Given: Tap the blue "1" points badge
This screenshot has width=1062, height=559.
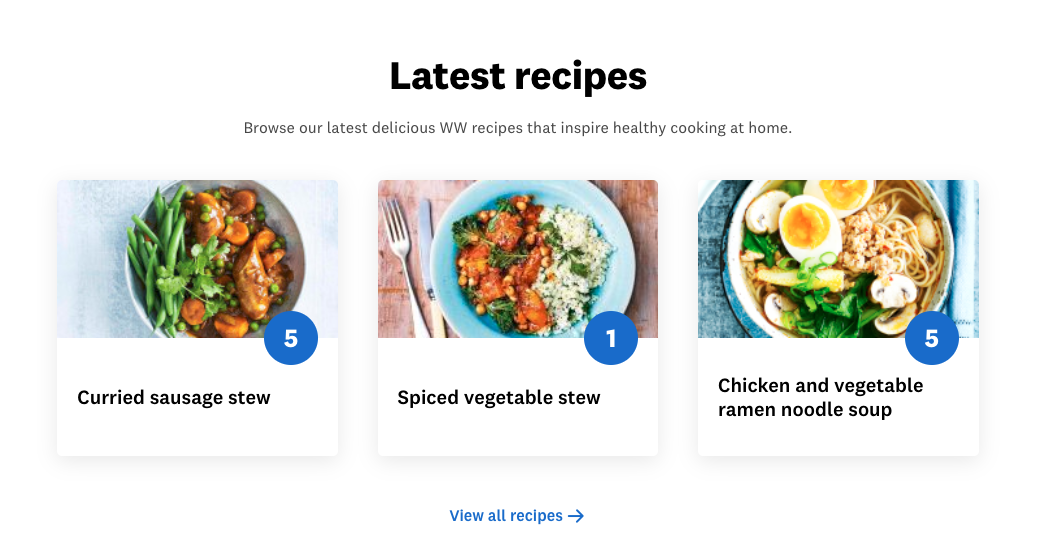Looking at the screenshot, I should click(611, 338).
